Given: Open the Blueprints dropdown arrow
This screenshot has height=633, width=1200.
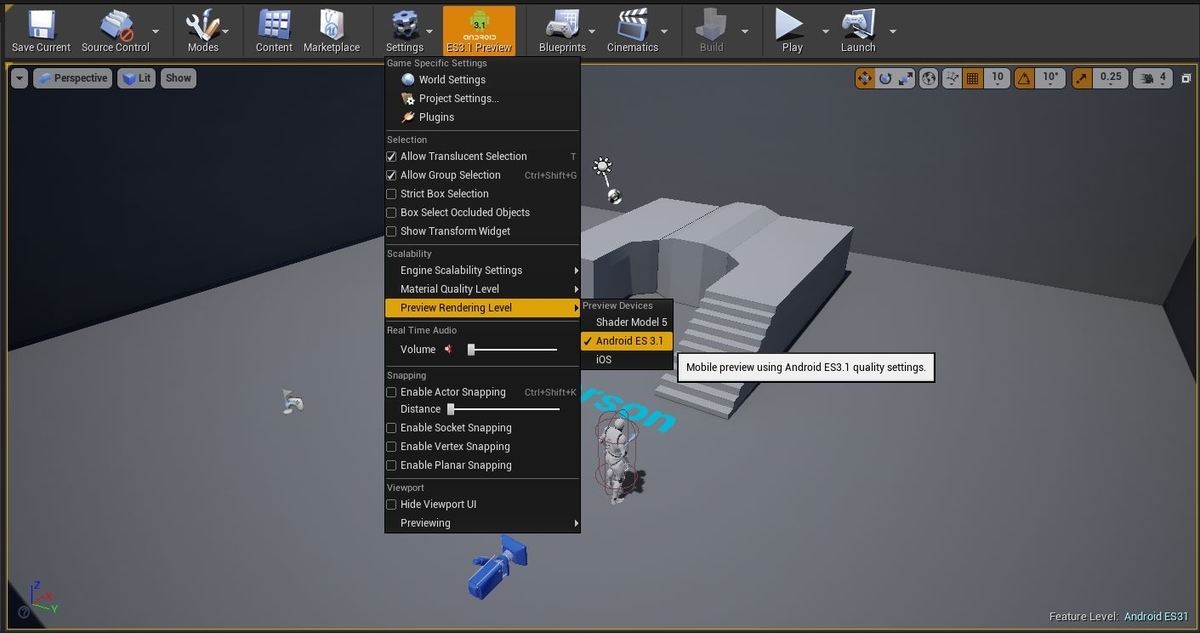Looking at the screenshot, I should 592,30.
